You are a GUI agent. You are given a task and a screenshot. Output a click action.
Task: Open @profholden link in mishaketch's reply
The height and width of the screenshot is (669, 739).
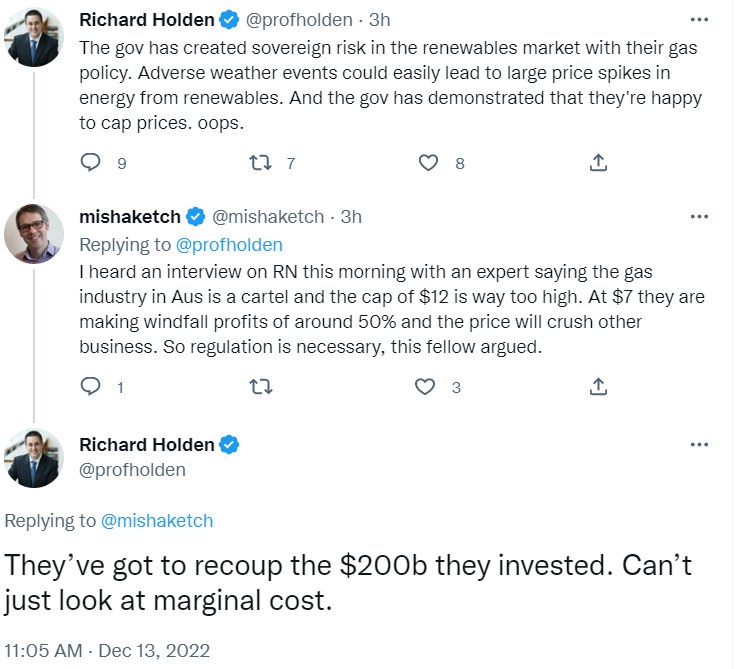[x=229, y=244]
